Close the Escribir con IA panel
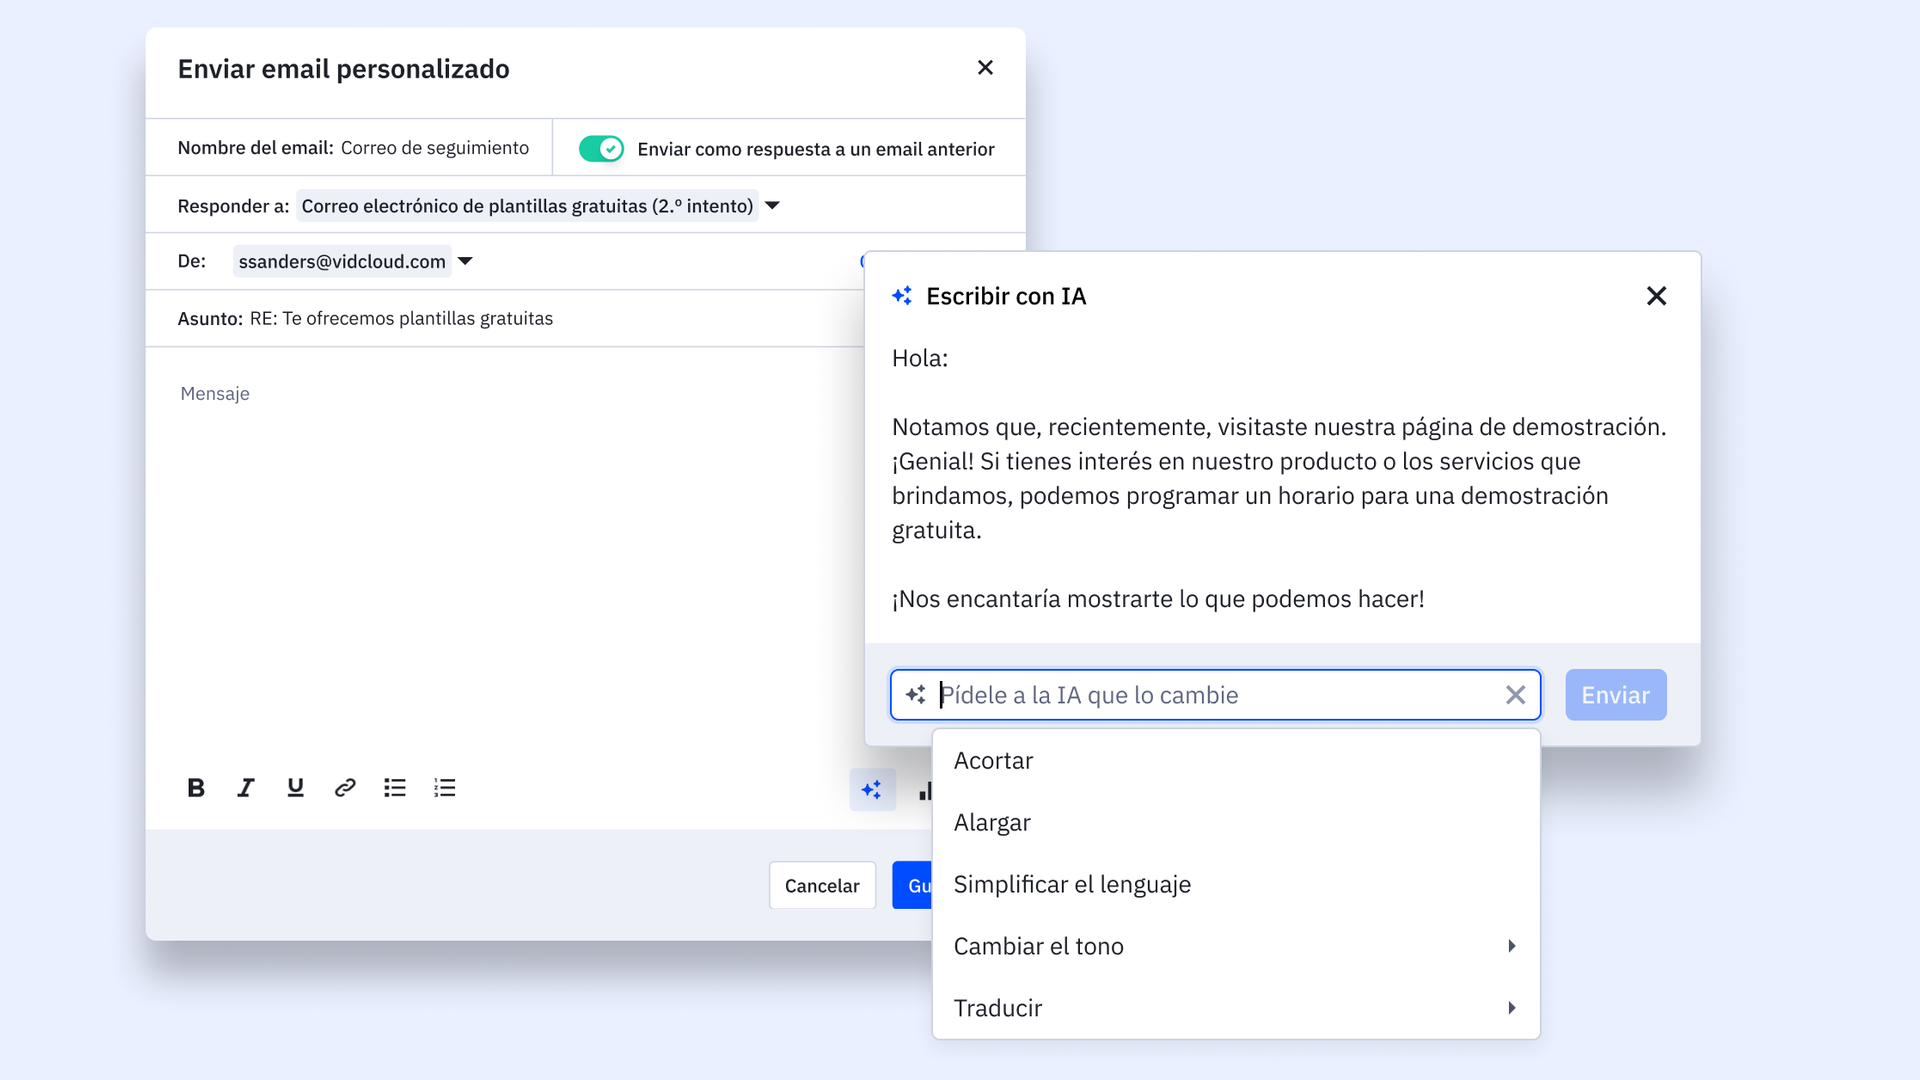 pyautogui.click(x=1656, y=296)
